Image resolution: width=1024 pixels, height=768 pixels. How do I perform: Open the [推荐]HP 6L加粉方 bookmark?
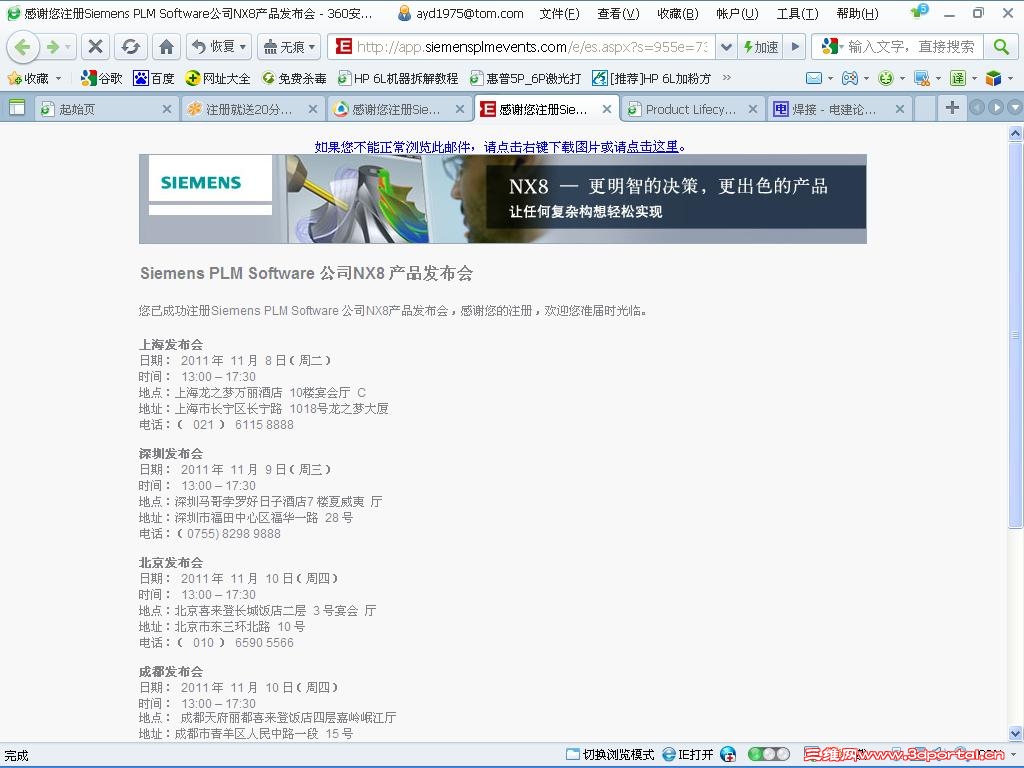tap(651, 78)
